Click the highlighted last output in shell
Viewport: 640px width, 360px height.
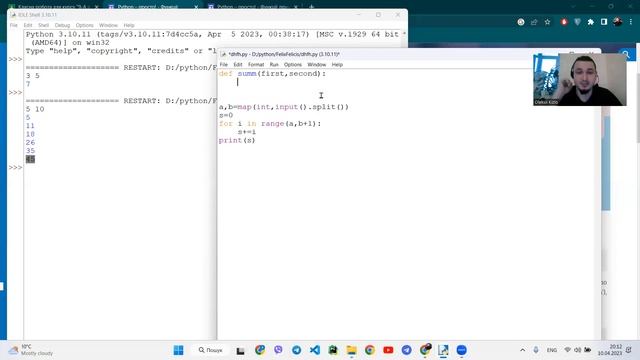pyautogui.click(x=30, y=159)
